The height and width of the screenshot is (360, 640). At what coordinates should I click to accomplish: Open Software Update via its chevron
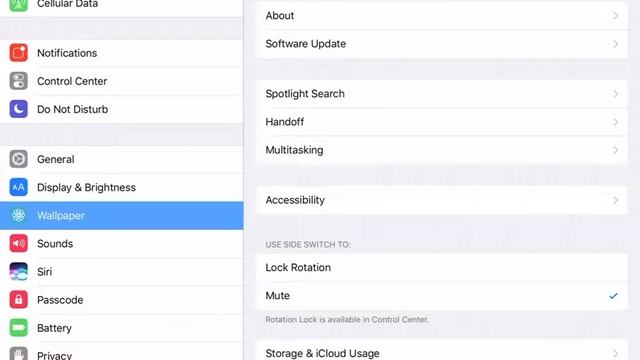615,44
